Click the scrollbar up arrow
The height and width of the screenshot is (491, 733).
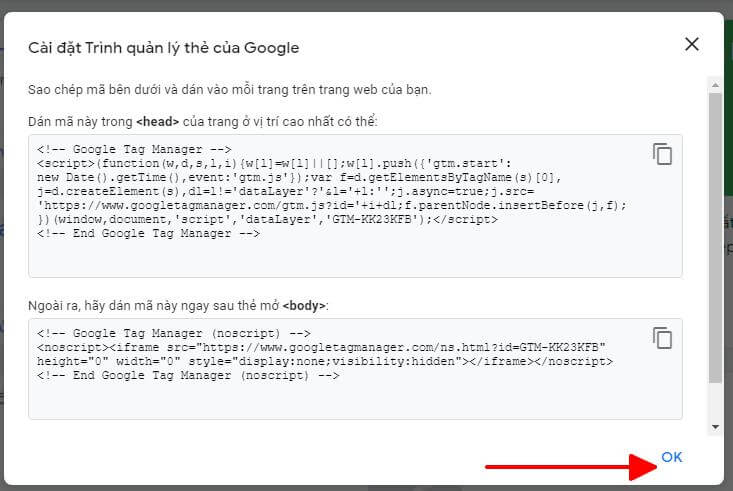(715, 85)
